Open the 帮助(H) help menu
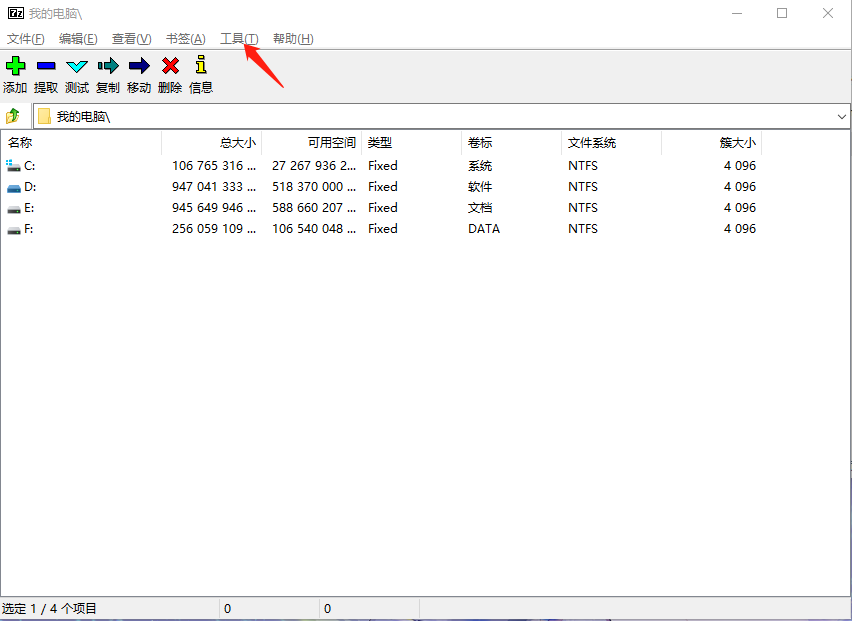852x621 pixels. click(x=293, y=39)
